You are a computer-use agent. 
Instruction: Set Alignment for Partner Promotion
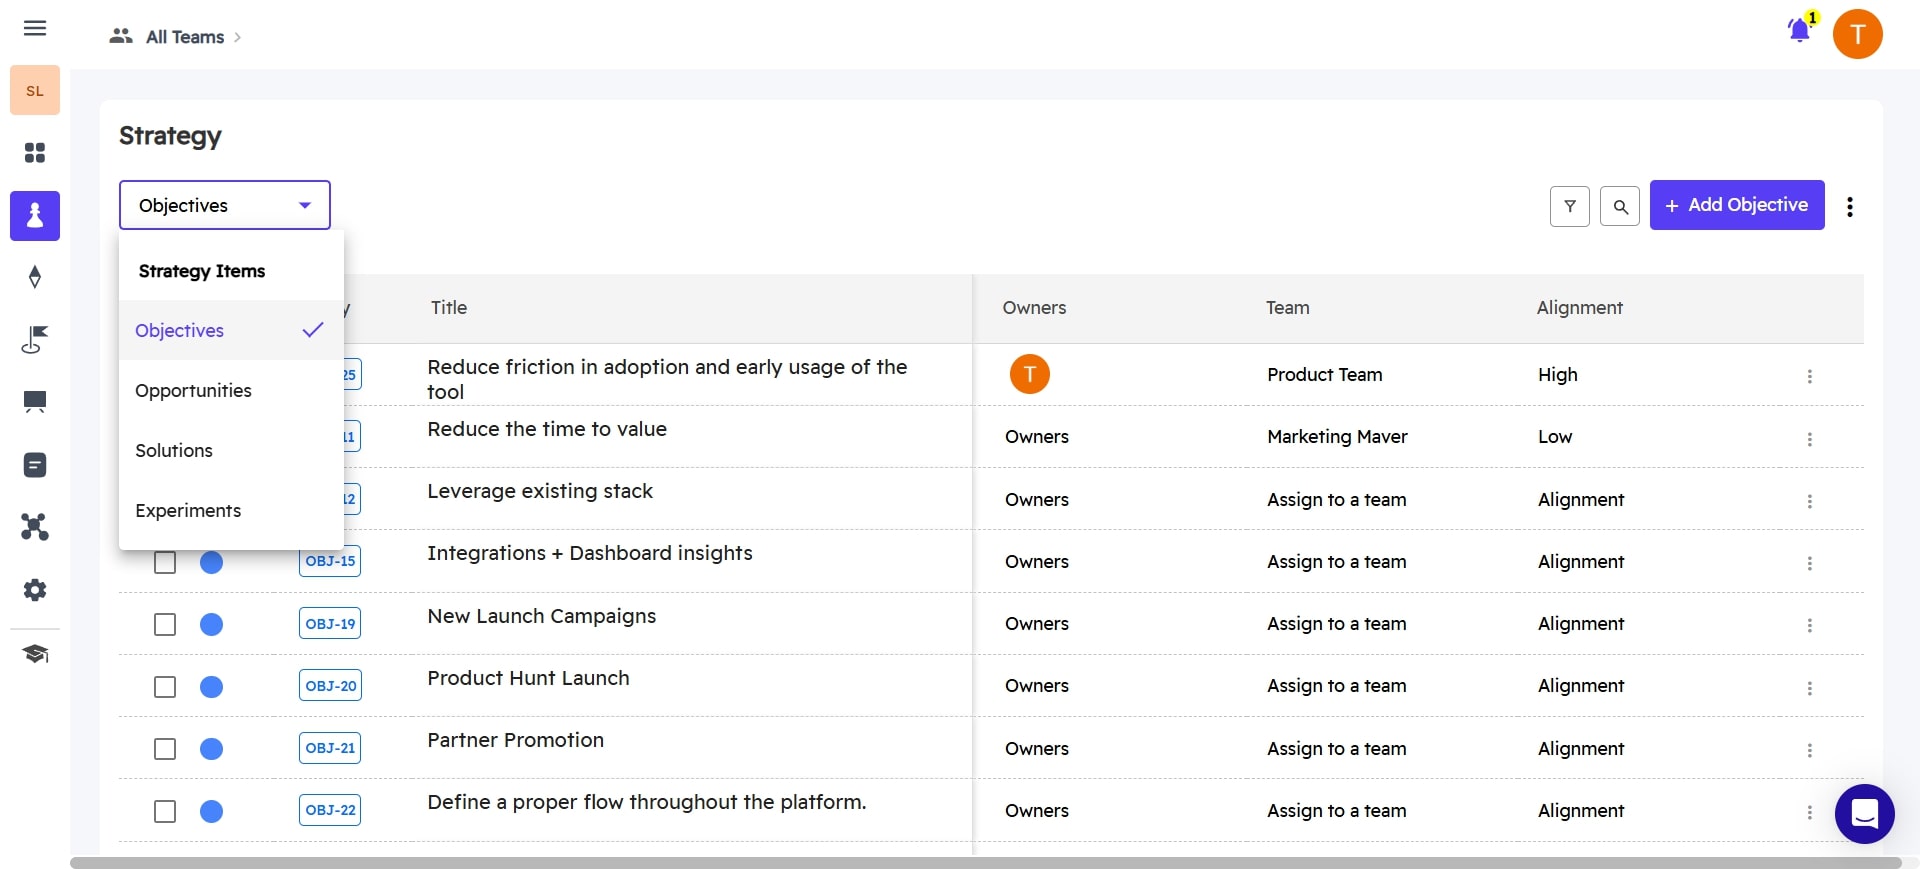[1581, 748]
